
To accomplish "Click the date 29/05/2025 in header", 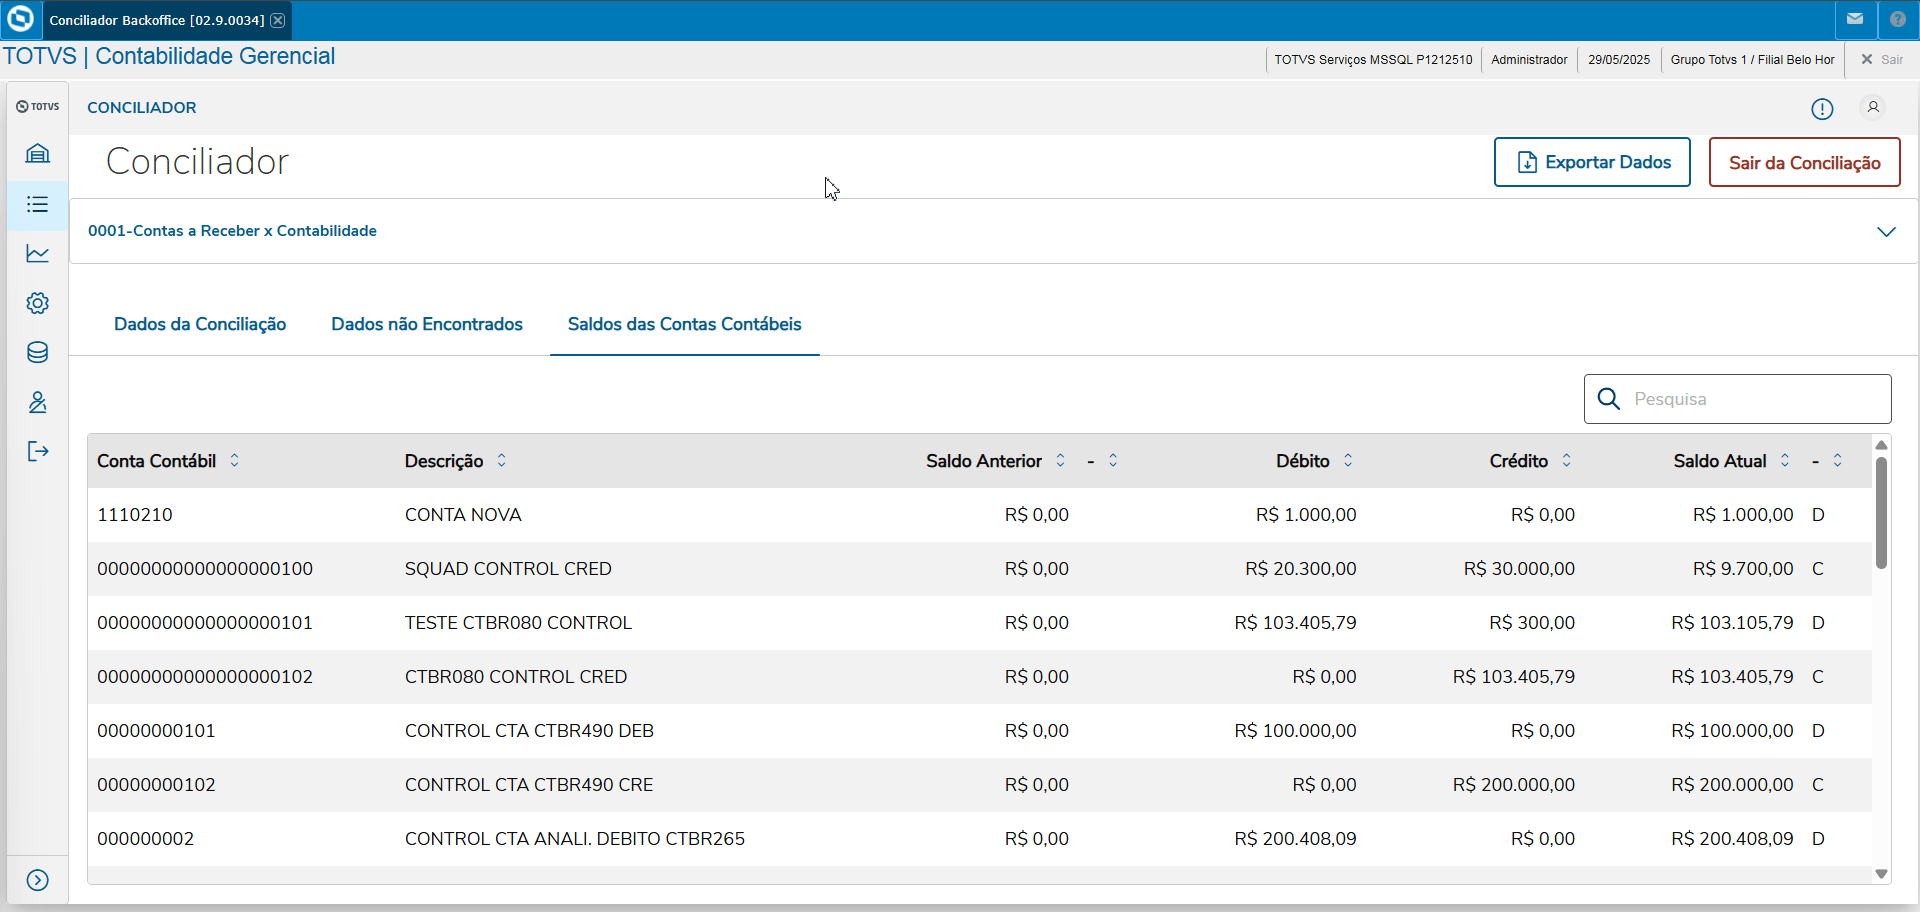I will click(1619, 60).
